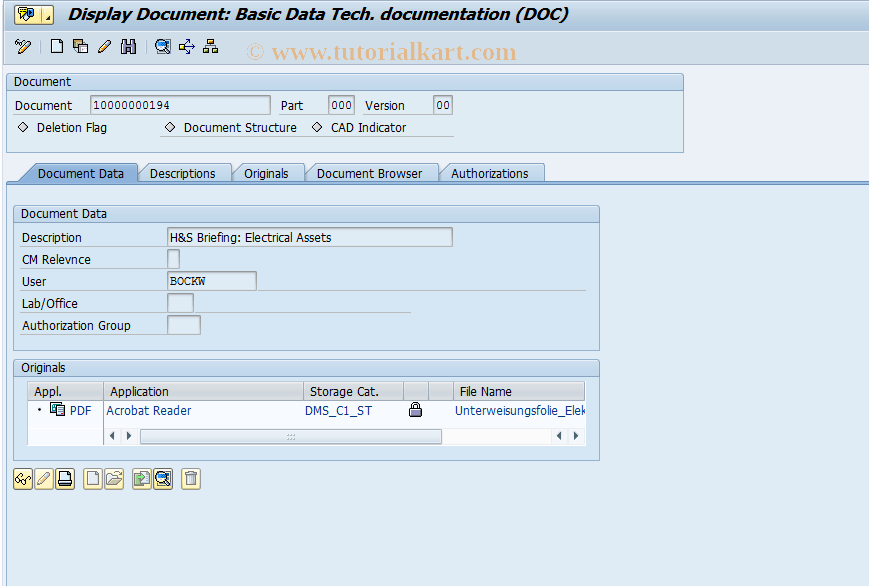
Task: Click the Print original icon
Action: tap(64, 479)
